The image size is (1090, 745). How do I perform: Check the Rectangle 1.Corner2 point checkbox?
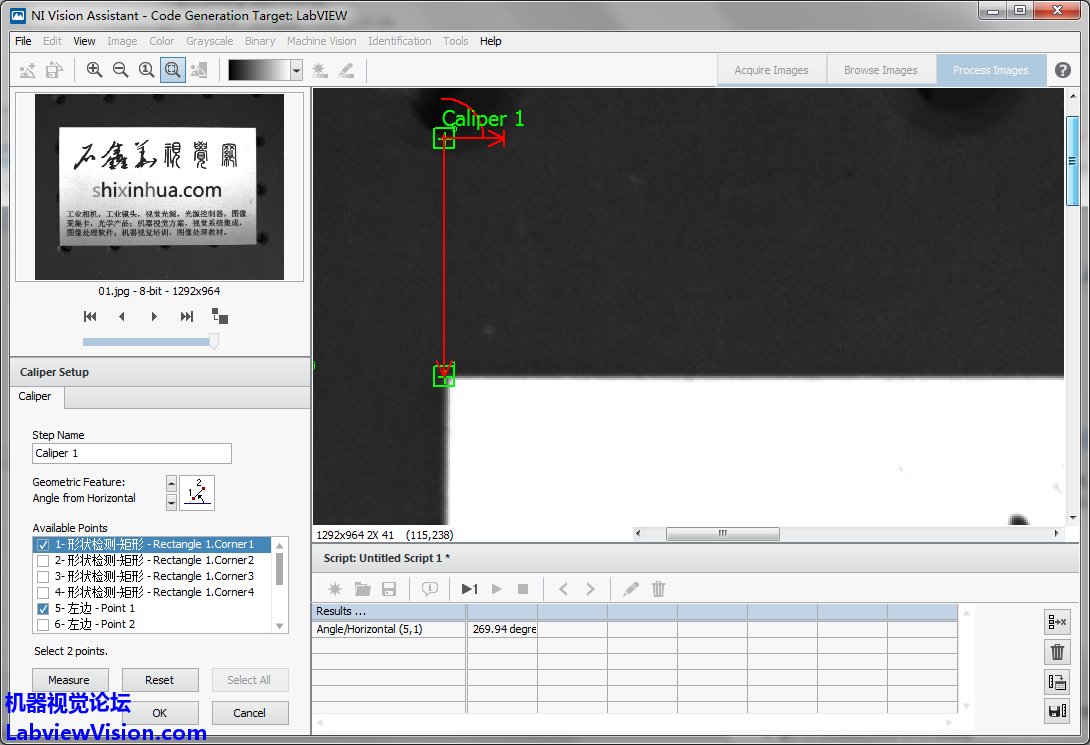(x=43, y=561)
